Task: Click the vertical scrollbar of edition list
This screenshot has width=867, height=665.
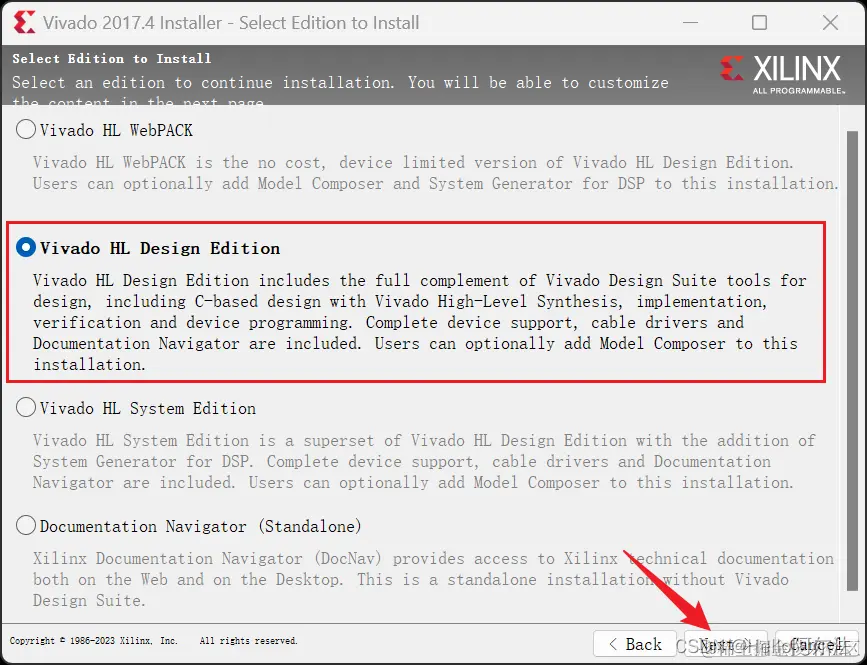Action: point(852,361)
